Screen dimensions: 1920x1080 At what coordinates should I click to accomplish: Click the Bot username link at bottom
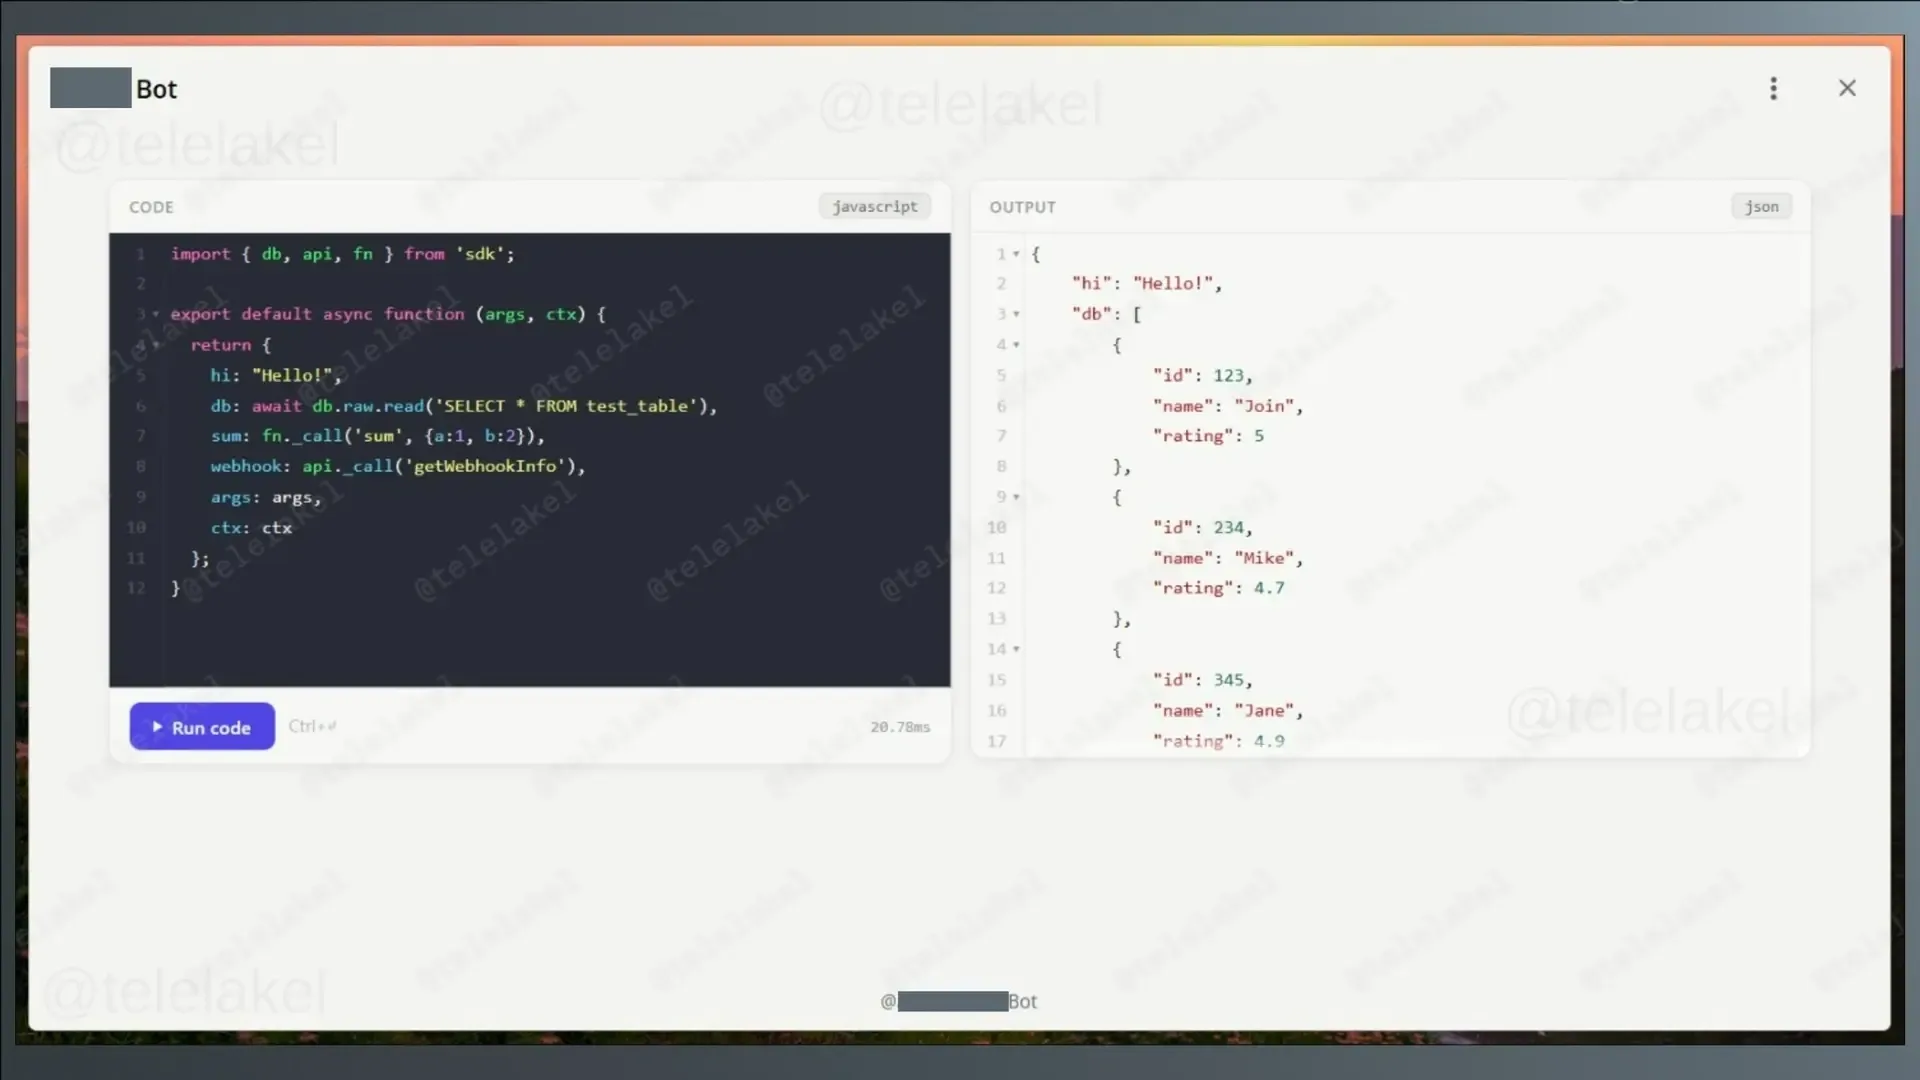[958, 1001]
